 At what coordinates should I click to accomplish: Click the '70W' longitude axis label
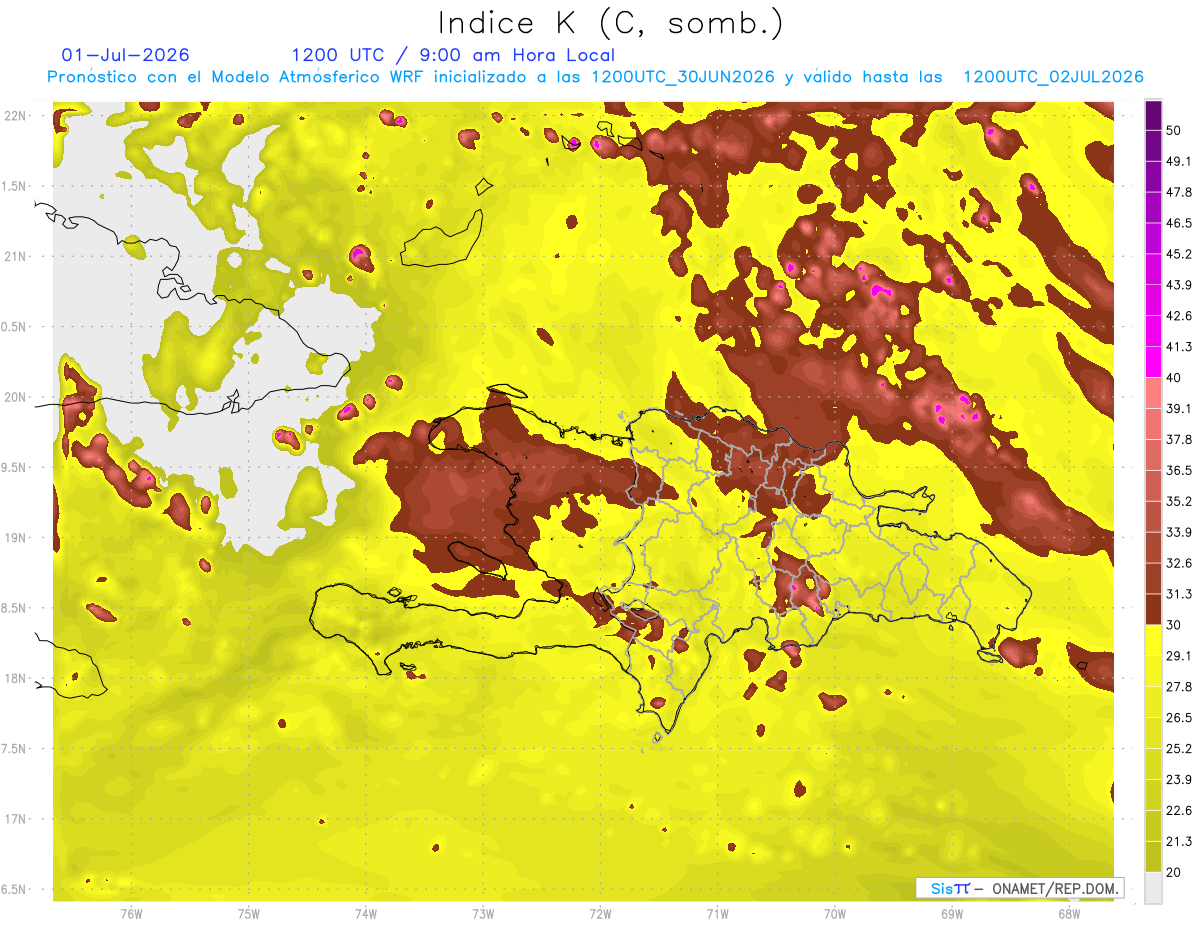(x=835, y=914)
